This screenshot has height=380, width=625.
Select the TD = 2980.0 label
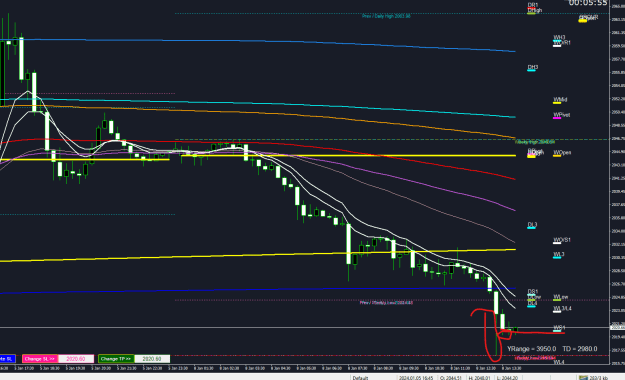580,349
